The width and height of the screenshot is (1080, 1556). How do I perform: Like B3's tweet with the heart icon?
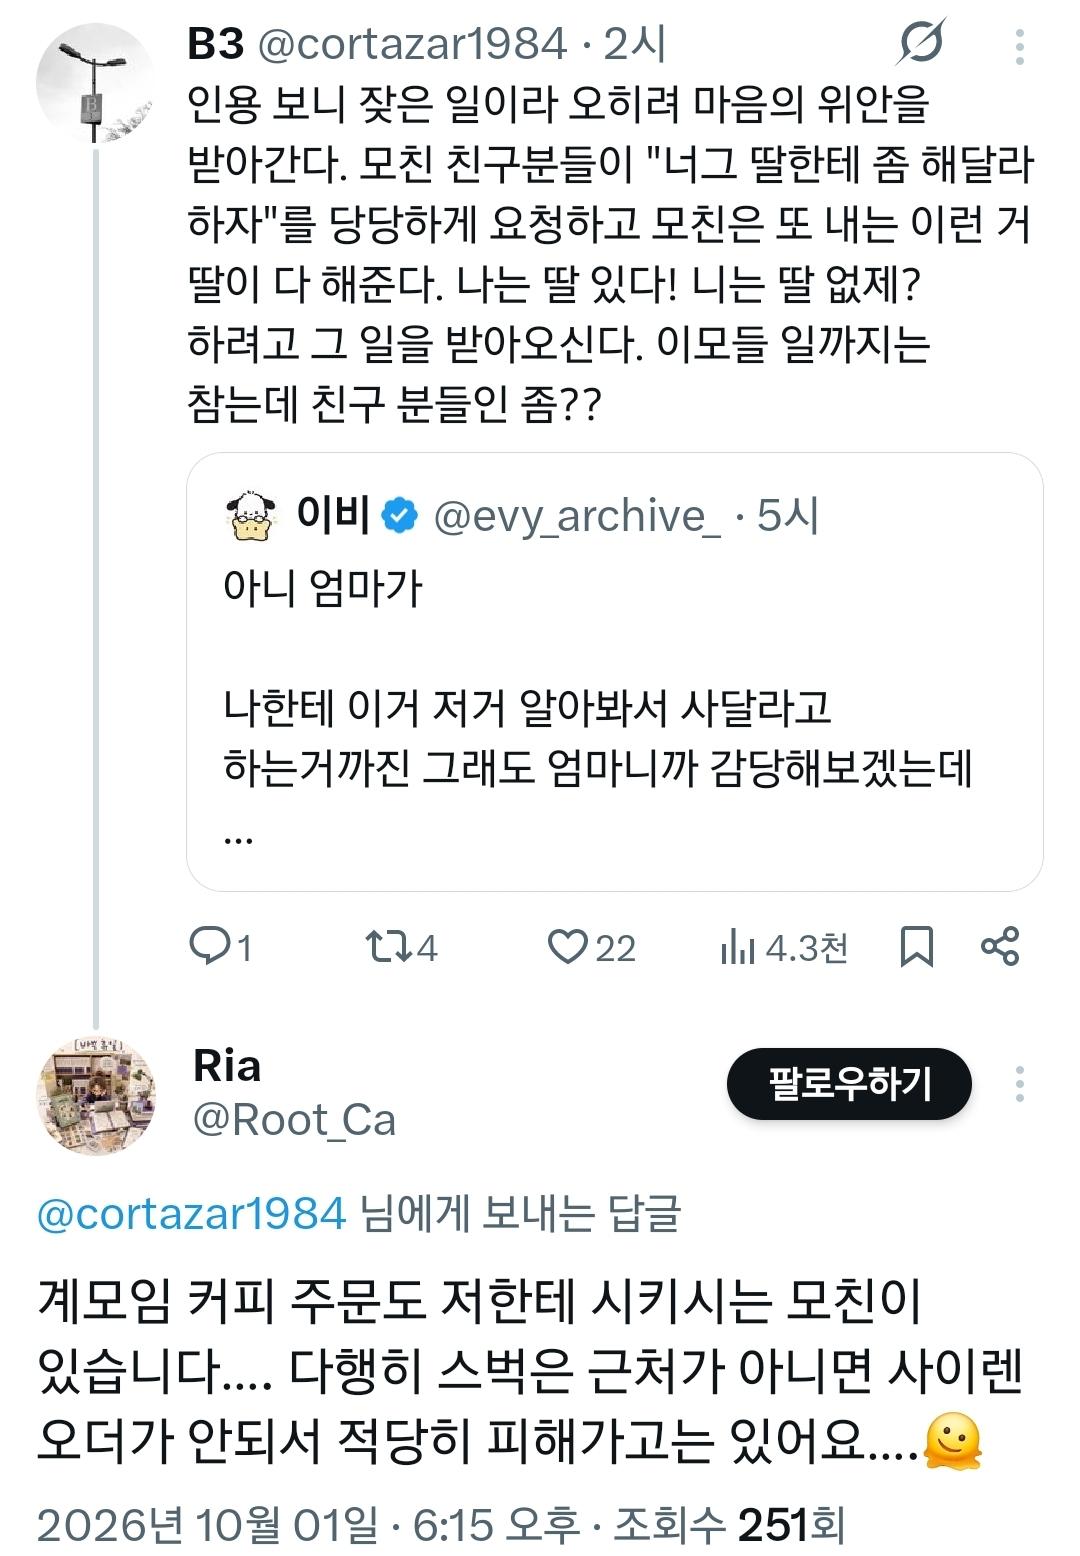567,946
